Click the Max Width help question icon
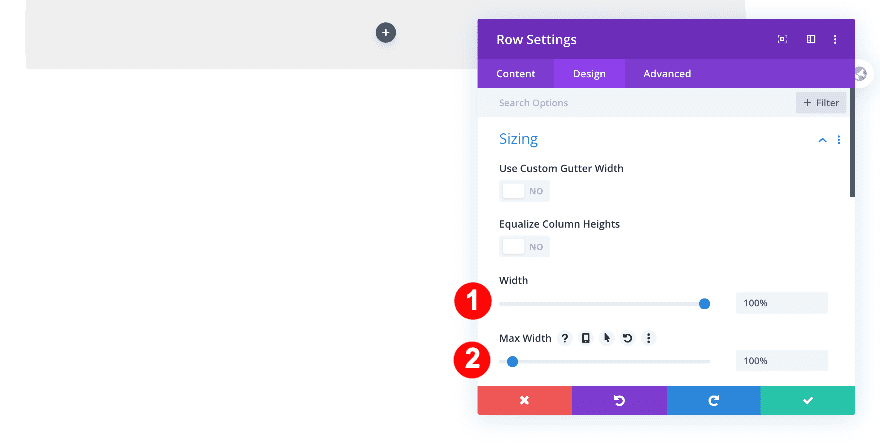The width and height of the screenshot is (880, 448). tap(565, 338)
